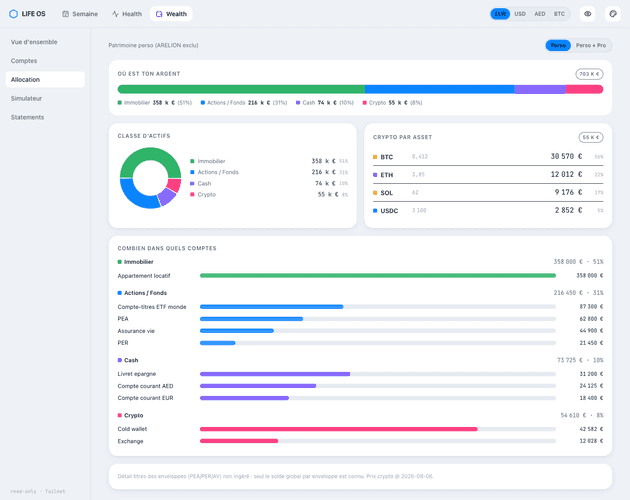Click the 216 450 € - 31% group total
This screenshot has height=500, width=630.
click(579, 293)
